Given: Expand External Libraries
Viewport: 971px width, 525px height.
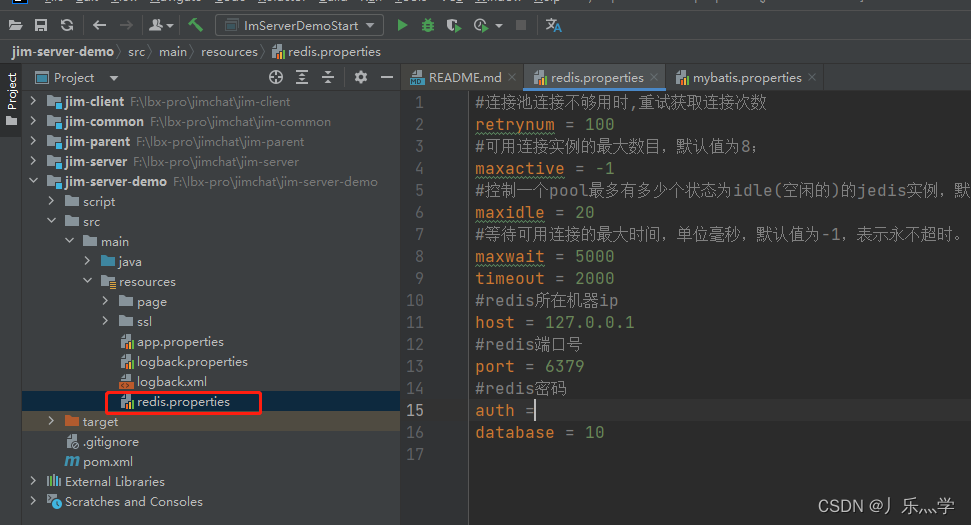Looking at the screenshot, I should coord(33,481).
